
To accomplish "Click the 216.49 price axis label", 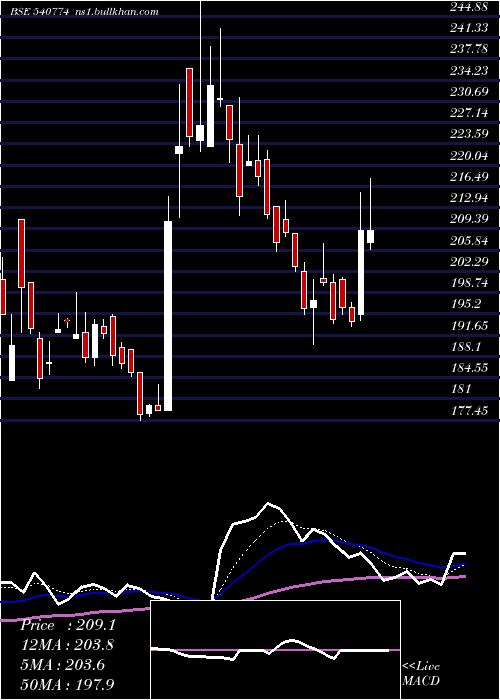I will (469, 177).
